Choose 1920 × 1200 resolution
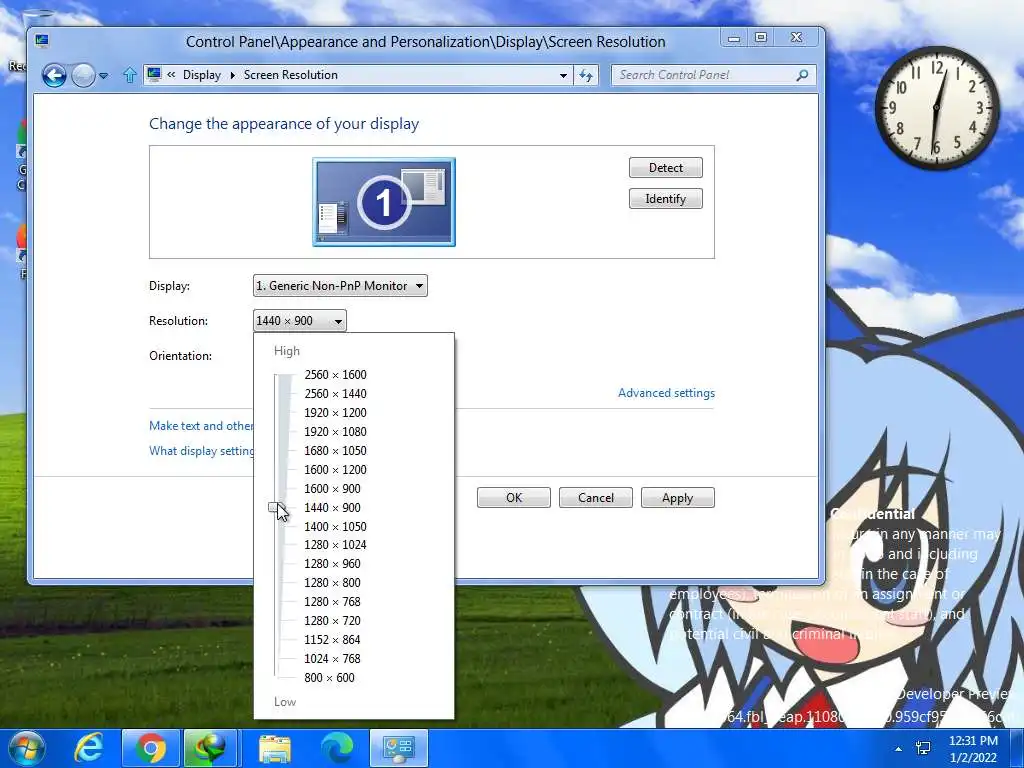 (x=335, y=413)
